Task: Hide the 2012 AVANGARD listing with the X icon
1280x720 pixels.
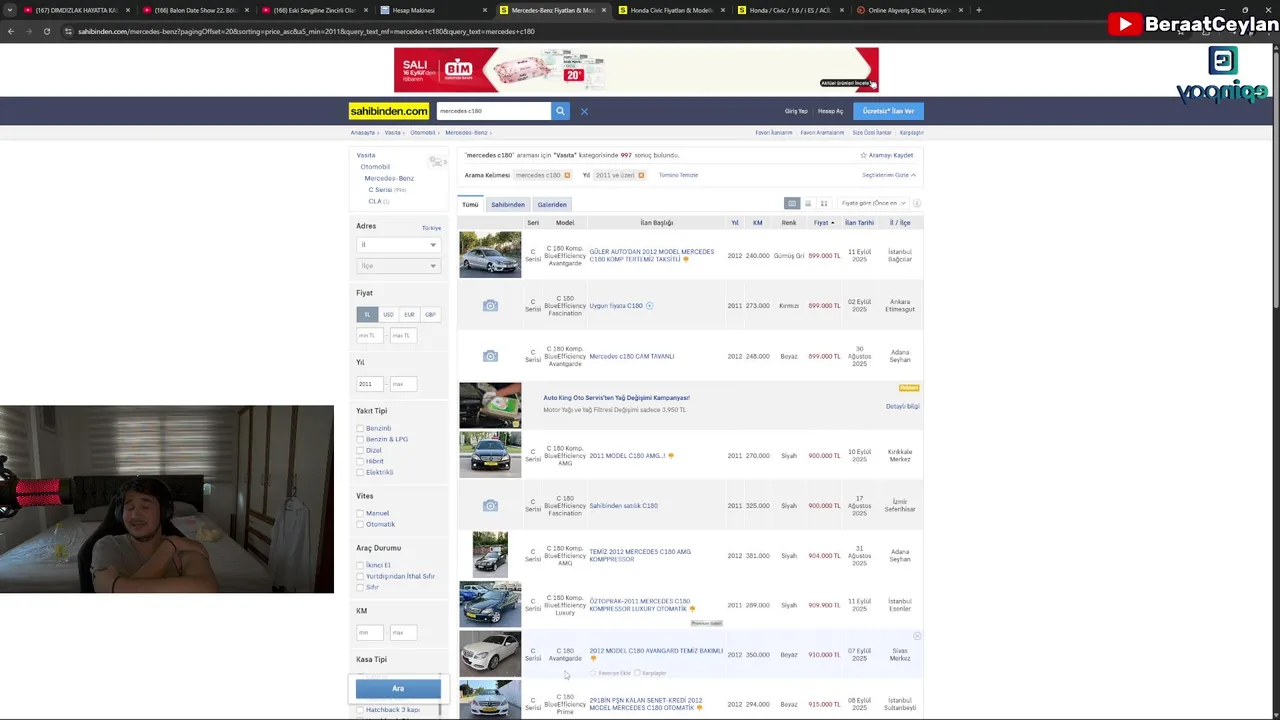Action: (917, 636)
